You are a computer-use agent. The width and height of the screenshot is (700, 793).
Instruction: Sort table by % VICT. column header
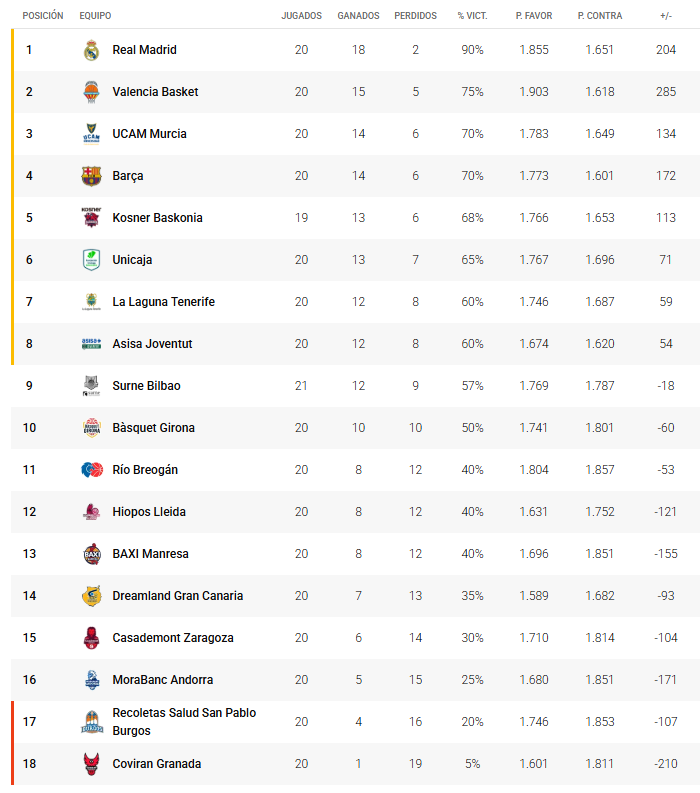[471, 16]
